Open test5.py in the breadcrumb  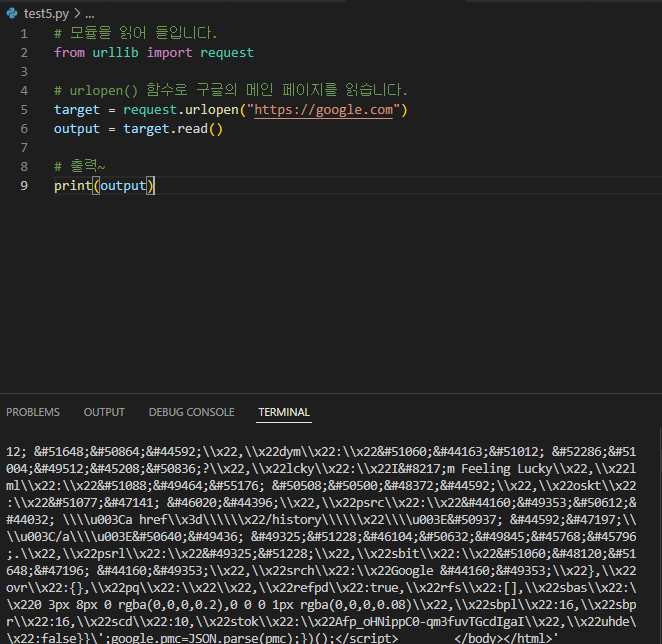46,14
